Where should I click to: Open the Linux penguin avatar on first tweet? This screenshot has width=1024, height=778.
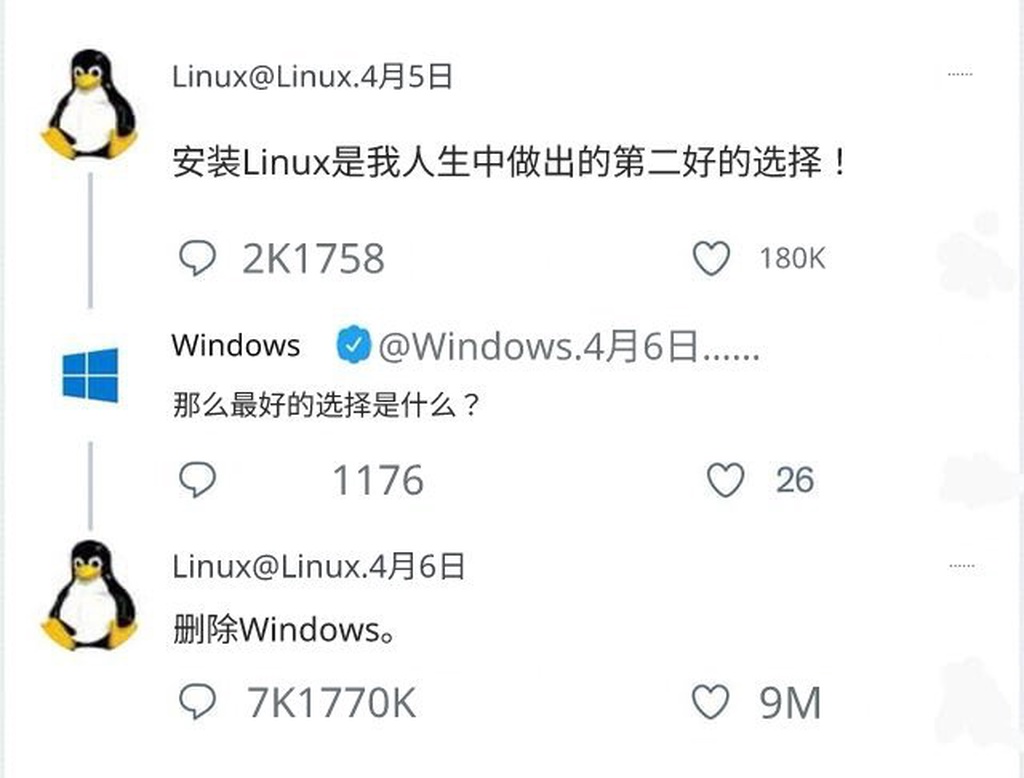click(x=90, y=105)
